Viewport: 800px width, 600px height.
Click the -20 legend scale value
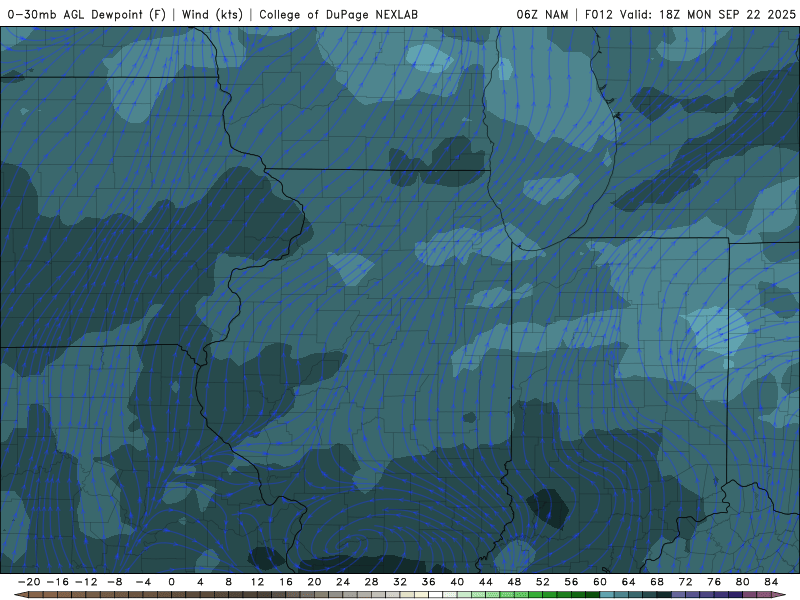coord(29,582)
